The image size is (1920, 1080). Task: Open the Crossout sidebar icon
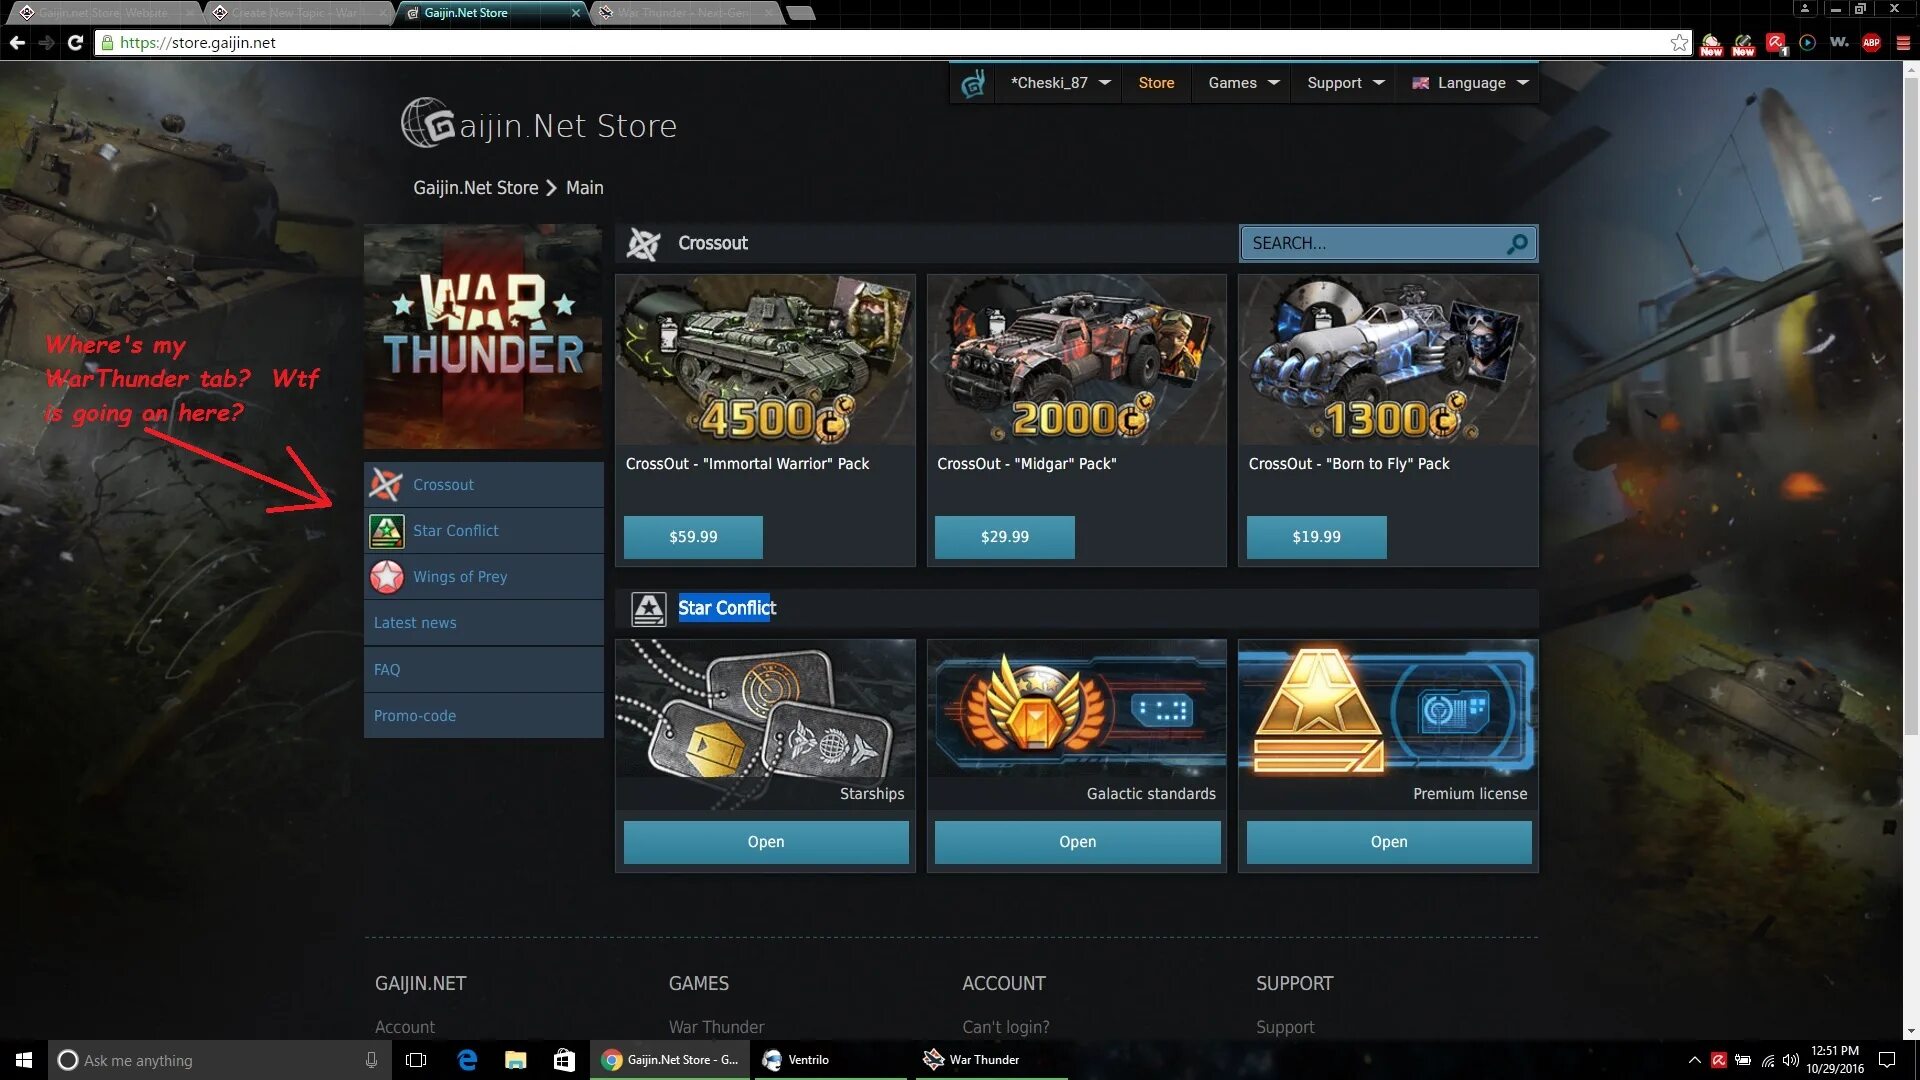[386, 485]
